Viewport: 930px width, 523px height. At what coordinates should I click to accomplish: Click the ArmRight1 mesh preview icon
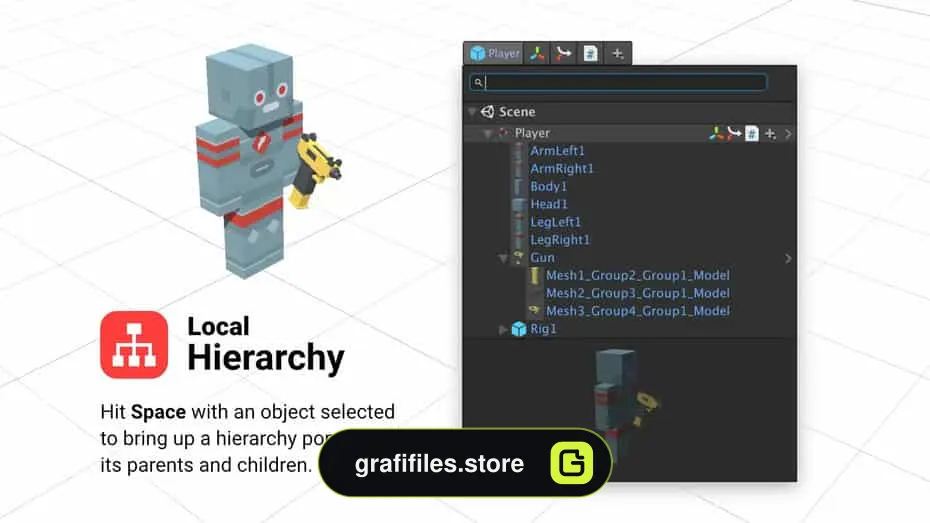519,168
